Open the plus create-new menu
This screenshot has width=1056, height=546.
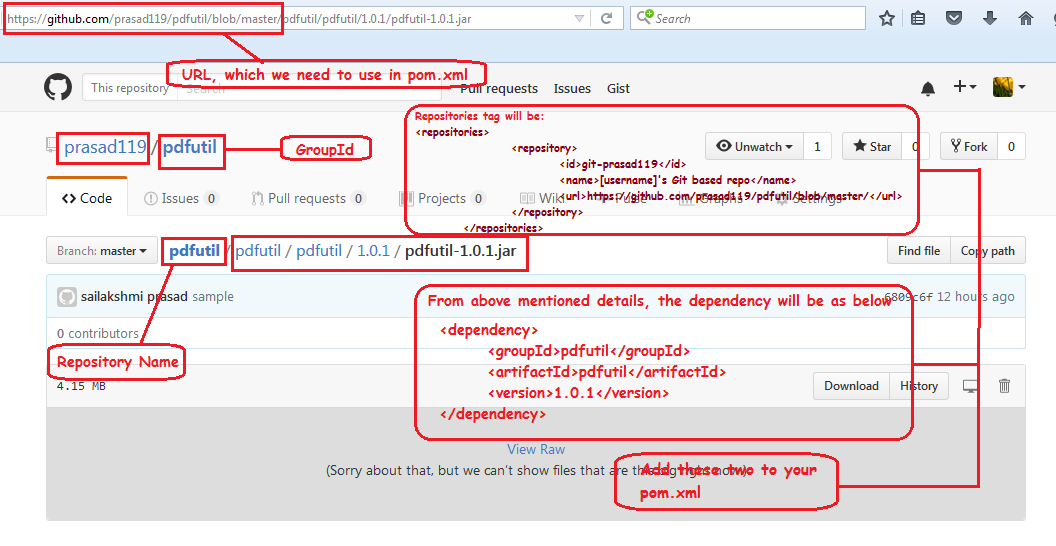[x=964, y=87]
